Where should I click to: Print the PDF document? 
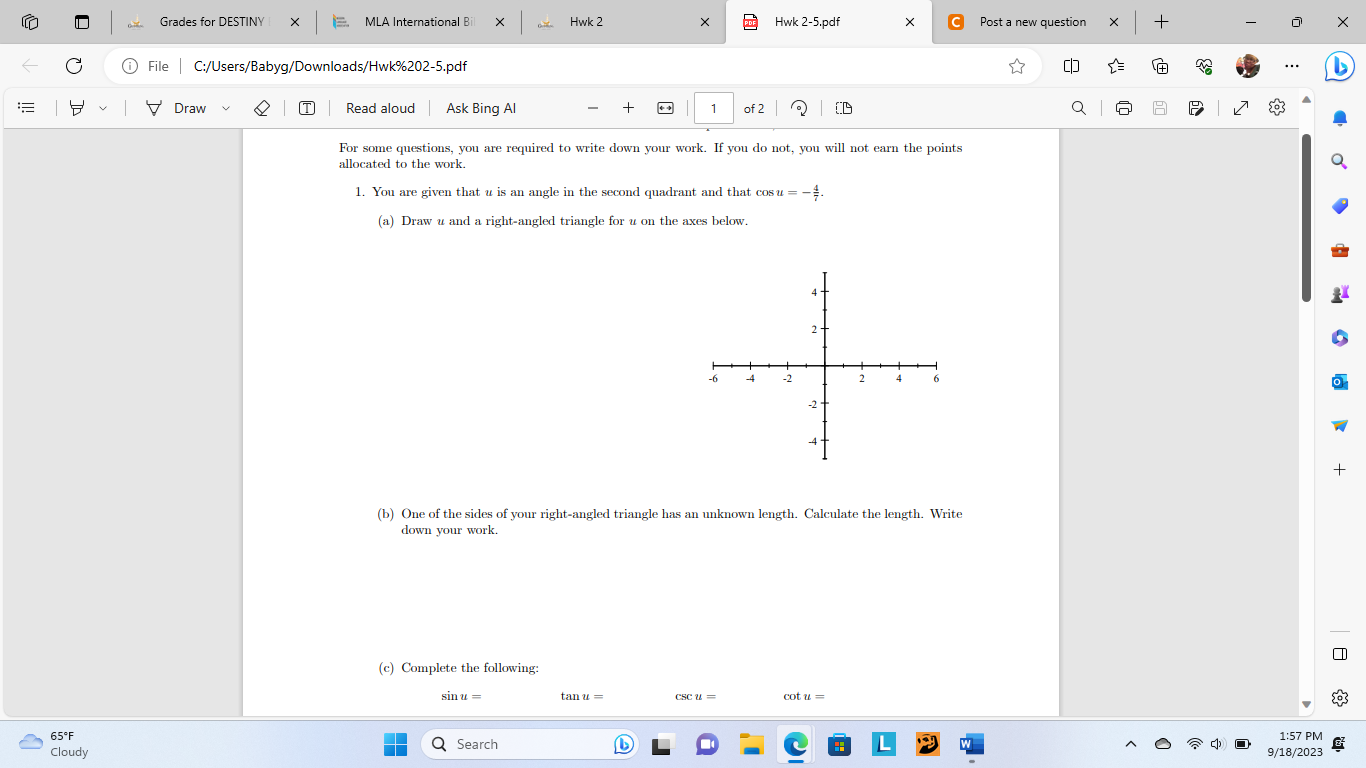(x=1124, y=108)
